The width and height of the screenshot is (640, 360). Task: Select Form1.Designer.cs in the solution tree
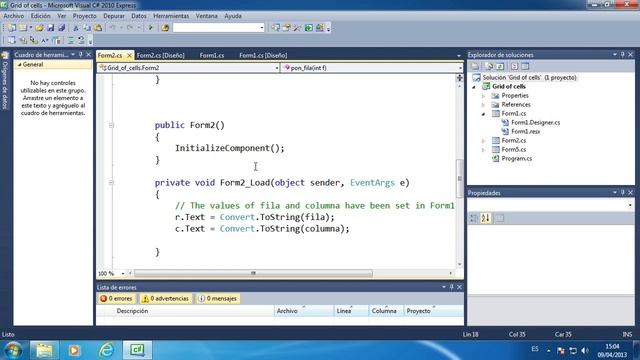(535, 122)
